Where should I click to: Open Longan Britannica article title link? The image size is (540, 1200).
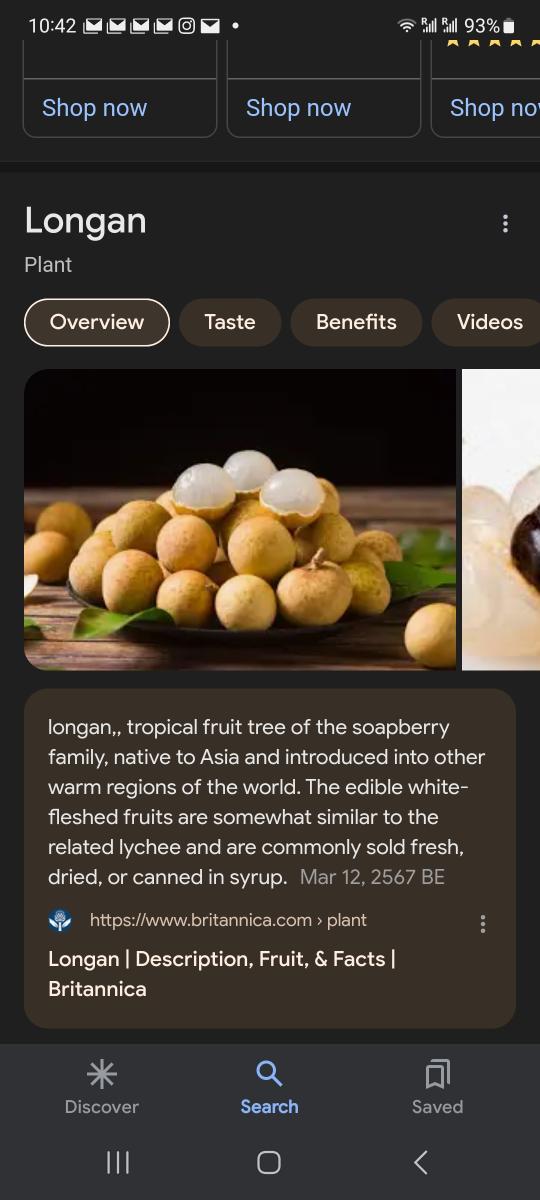(x=222, y=974)
